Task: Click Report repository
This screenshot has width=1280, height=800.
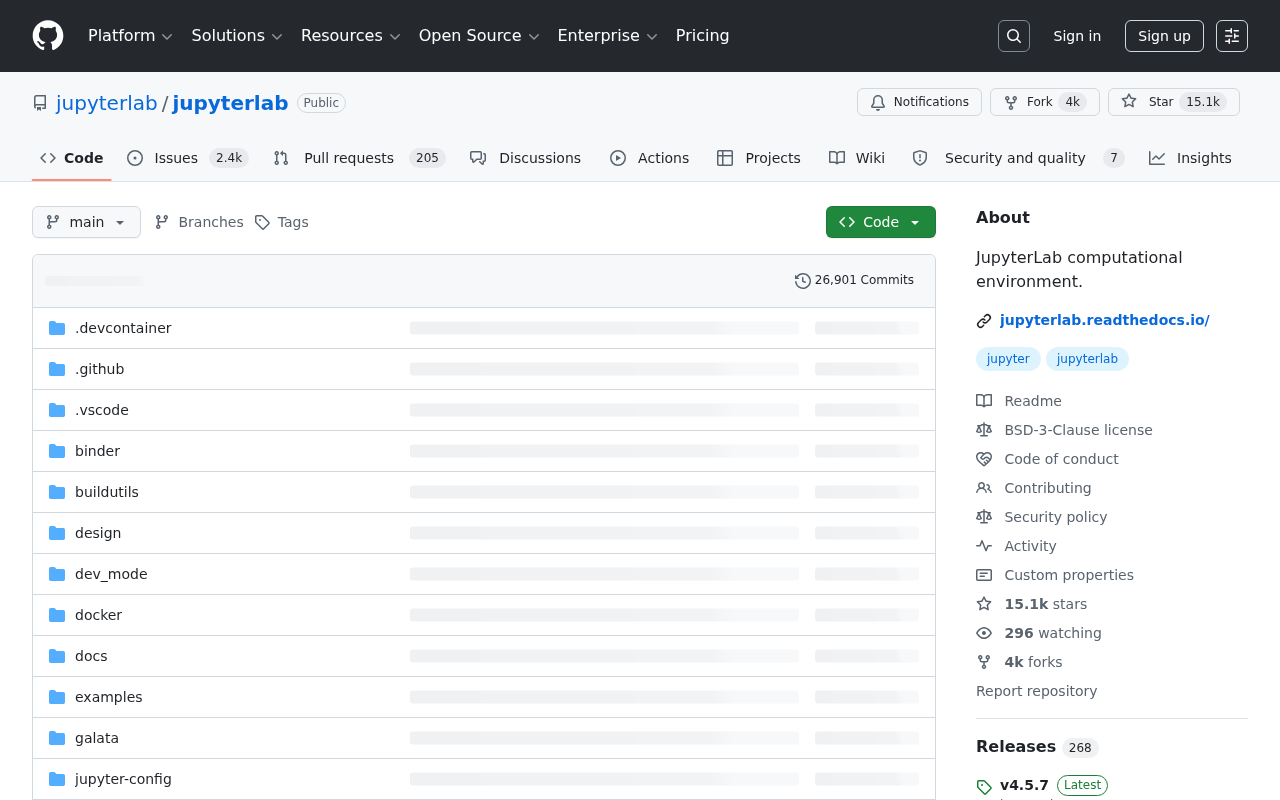Action: [x=1036, y=691]
